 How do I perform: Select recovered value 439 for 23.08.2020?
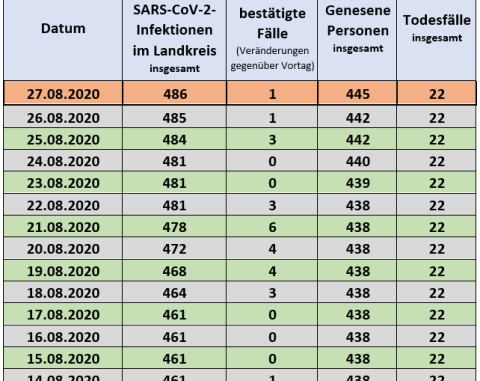[x=357, y=183]
